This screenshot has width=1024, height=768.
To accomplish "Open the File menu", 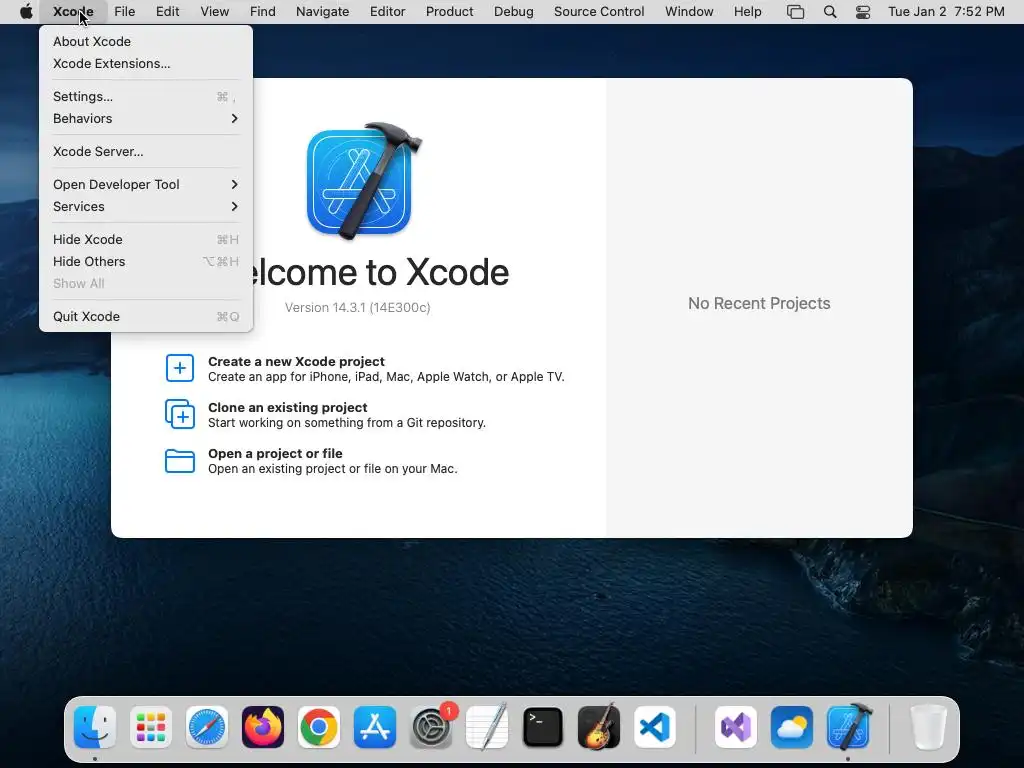I will pyautogui.click(x=124, y=11).
